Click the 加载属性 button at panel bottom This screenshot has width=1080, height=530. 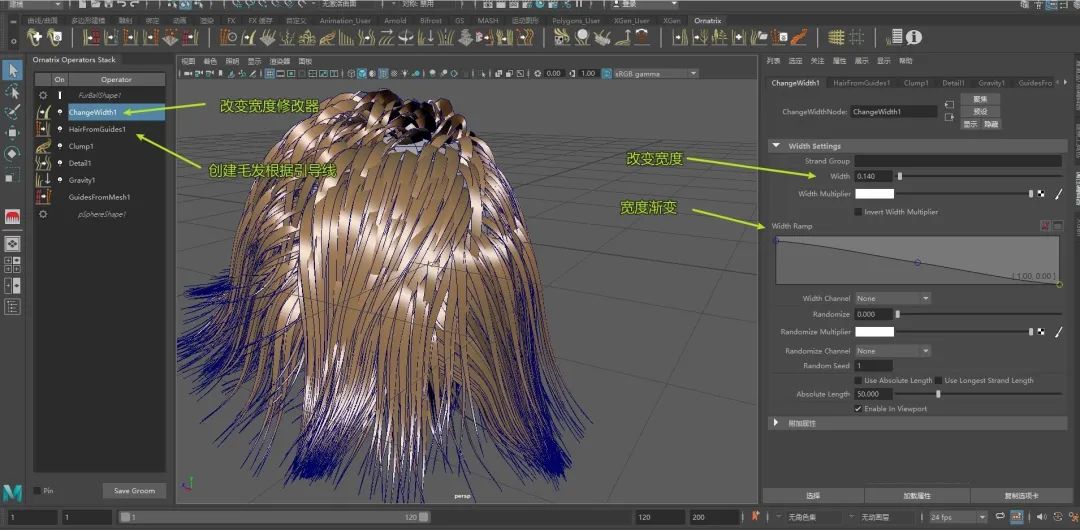[x=916, y=496]
